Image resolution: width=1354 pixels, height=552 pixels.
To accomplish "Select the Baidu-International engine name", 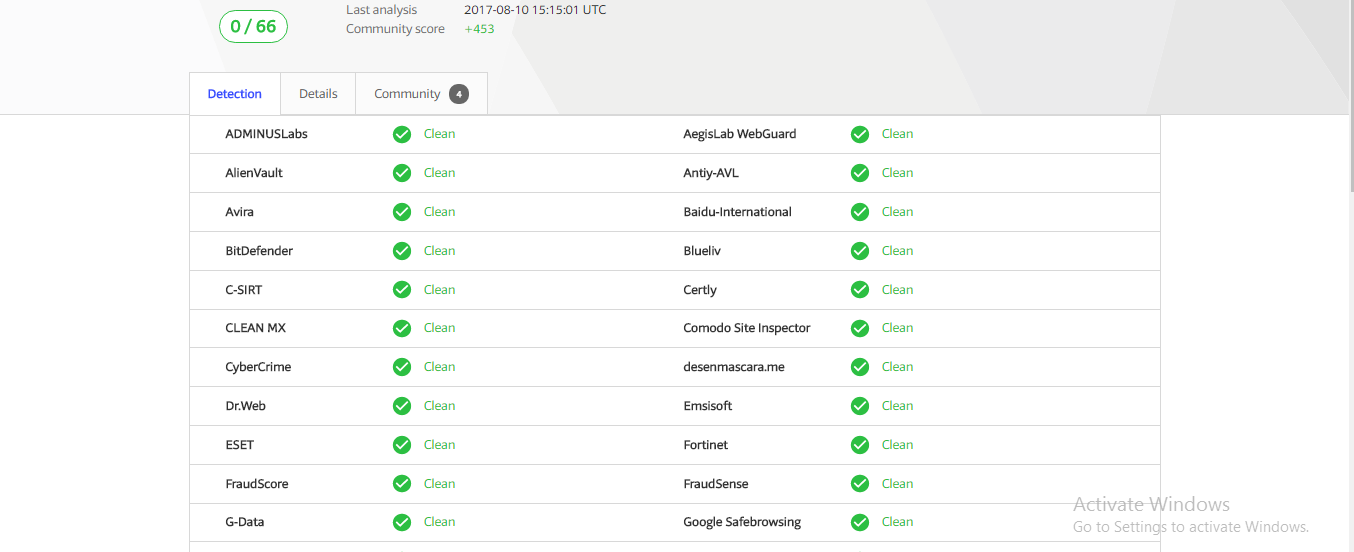I will (738, 212).
